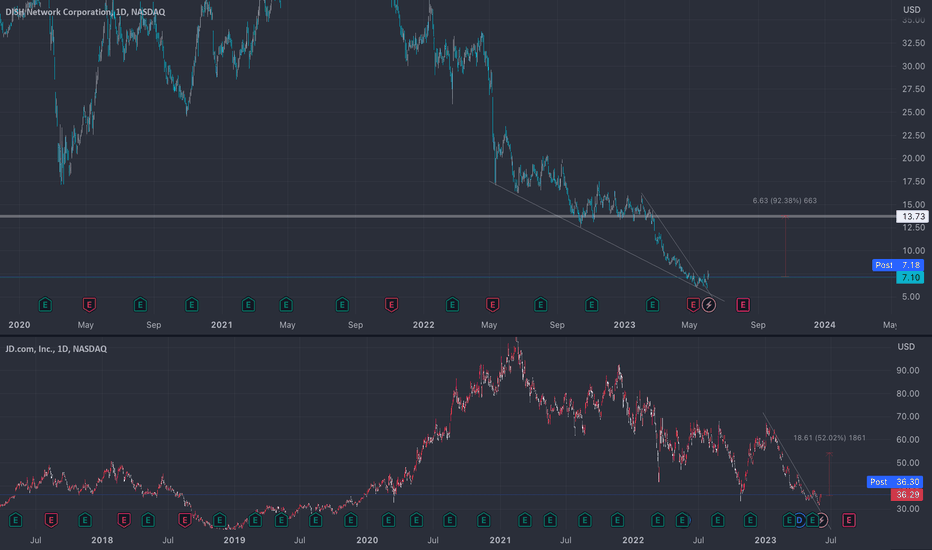Open JD.com red earnings marker just after Jul 2018
Image resolution: width=932 pixels, height=550 pixels.
185,520
